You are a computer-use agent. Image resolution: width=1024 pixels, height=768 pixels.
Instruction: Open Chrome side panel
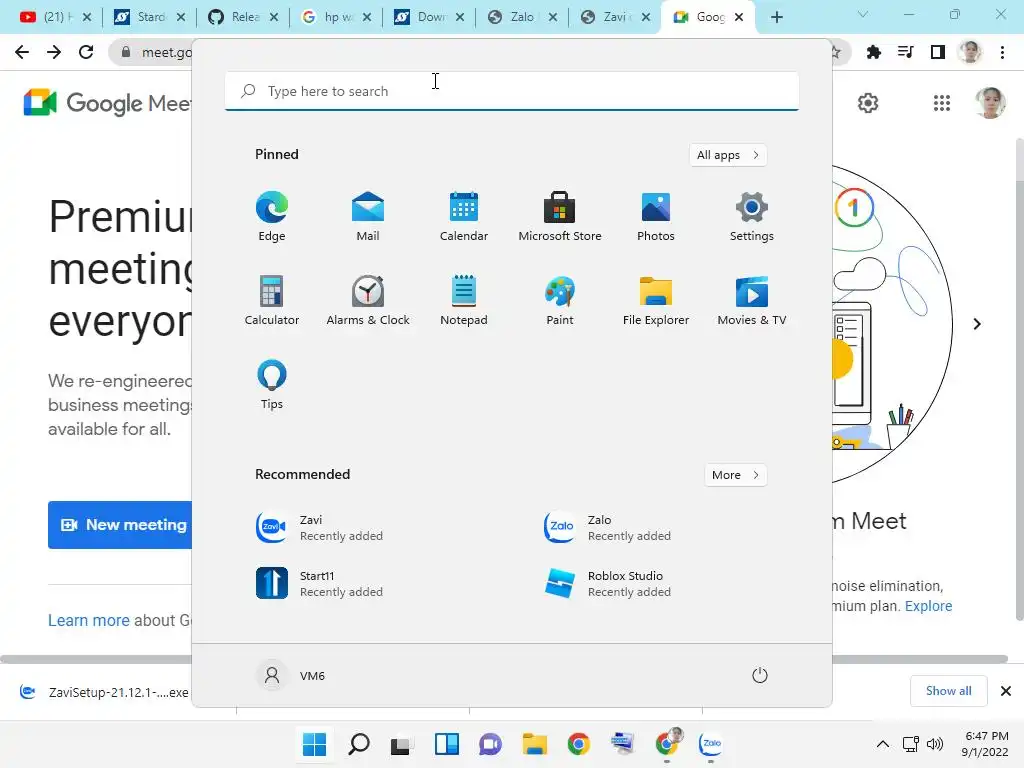[x=938, y=52]
